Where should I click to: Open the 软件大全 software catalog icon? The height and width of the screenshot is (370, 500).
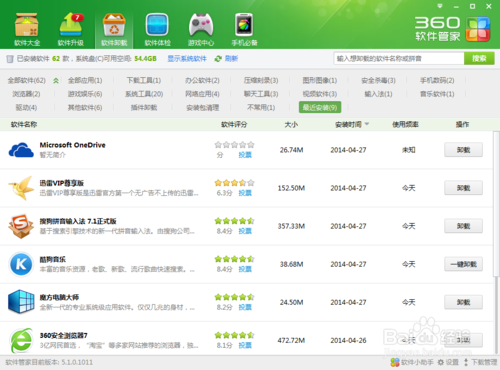pos(27,25)
